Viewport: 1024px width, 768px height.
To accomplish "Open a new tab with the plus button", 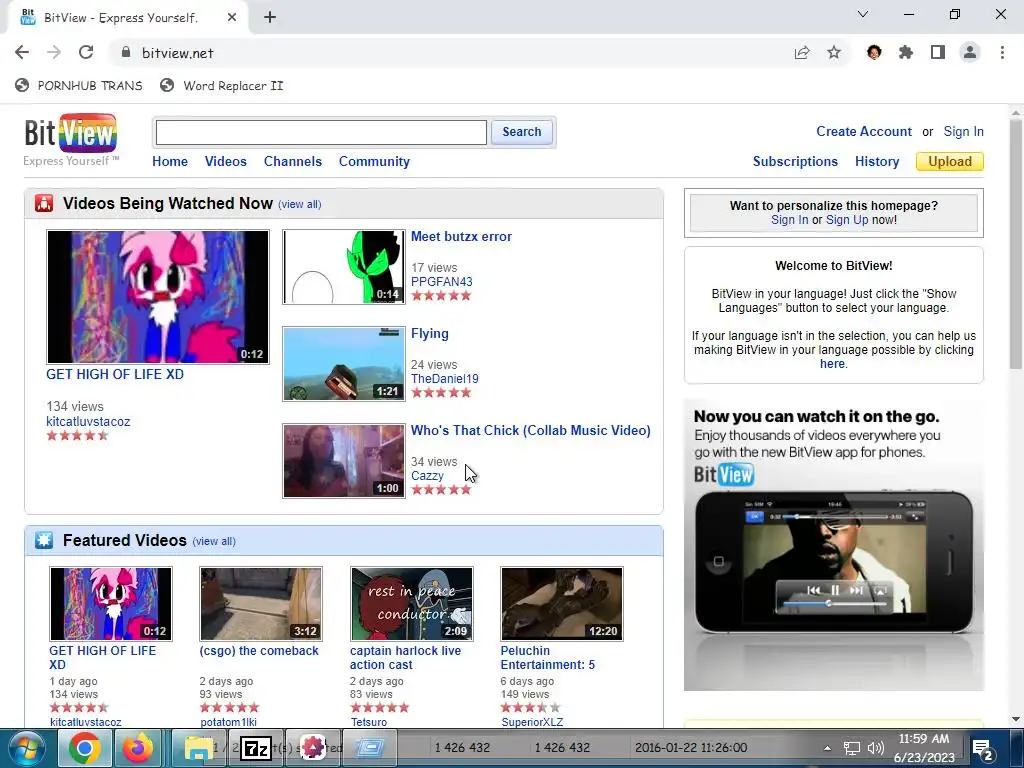I will coord(270,18).
